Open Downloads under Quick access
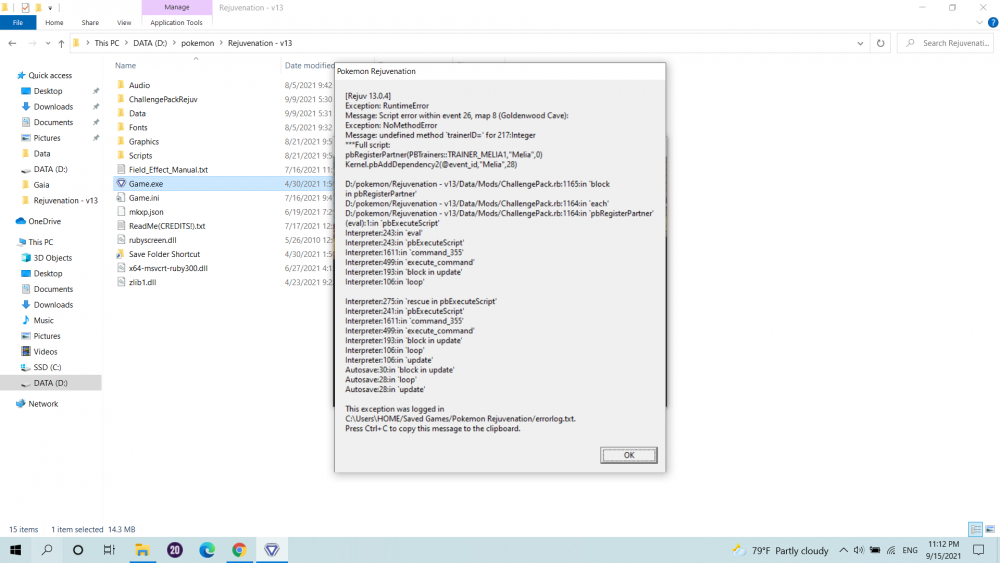Image resolution: width=1000 pixels, height=563 pixels. tap(53, 106)
